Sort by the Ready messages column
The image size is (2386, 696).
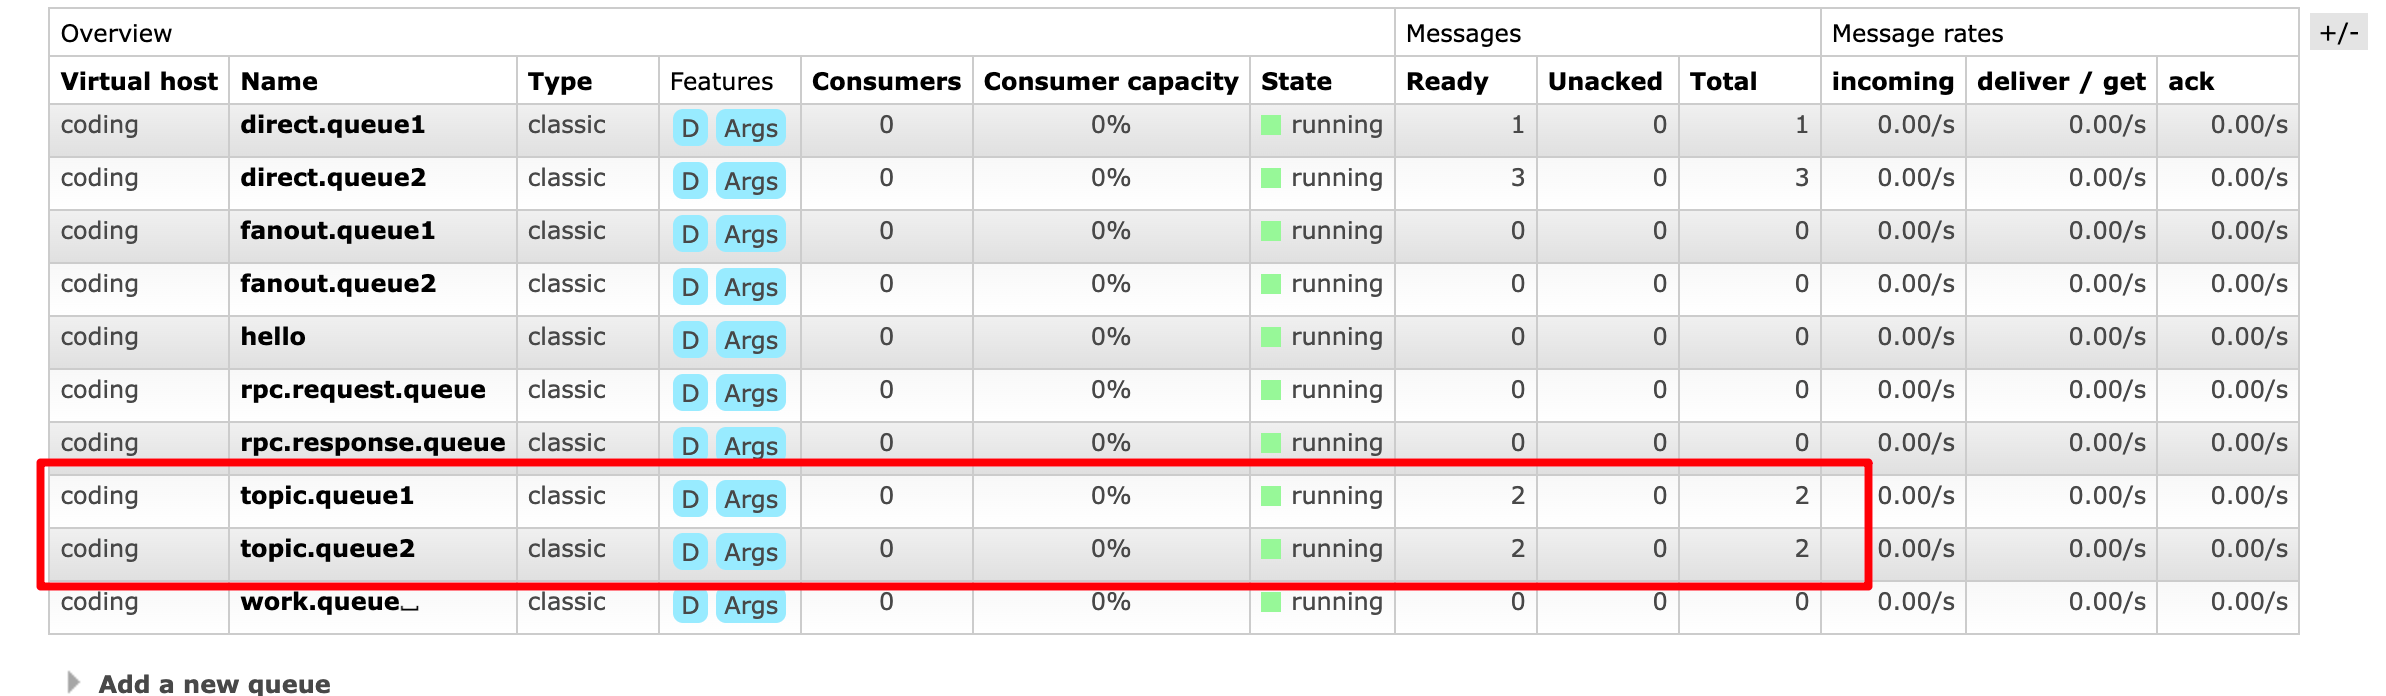tap(1446, 81)
